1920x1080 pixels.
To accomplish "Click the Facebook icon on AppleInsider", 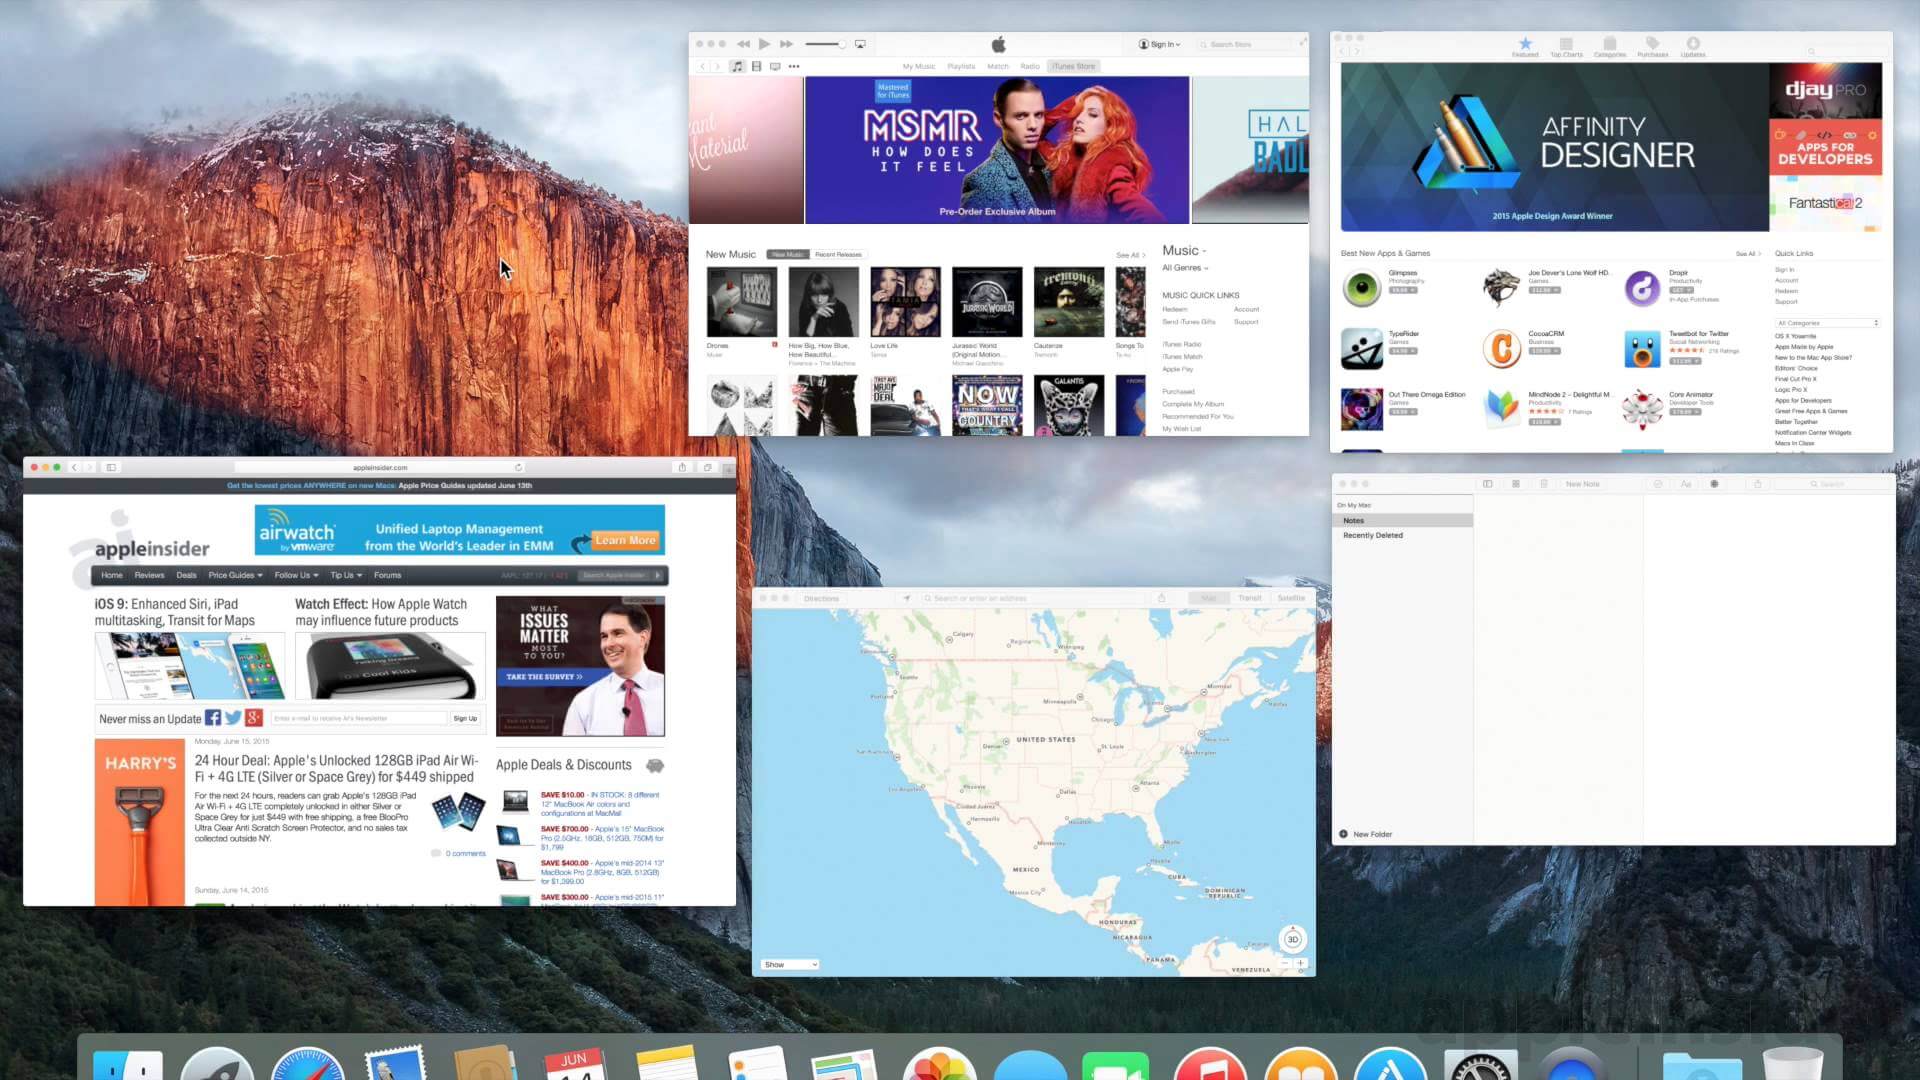I will tap(213, 718).
